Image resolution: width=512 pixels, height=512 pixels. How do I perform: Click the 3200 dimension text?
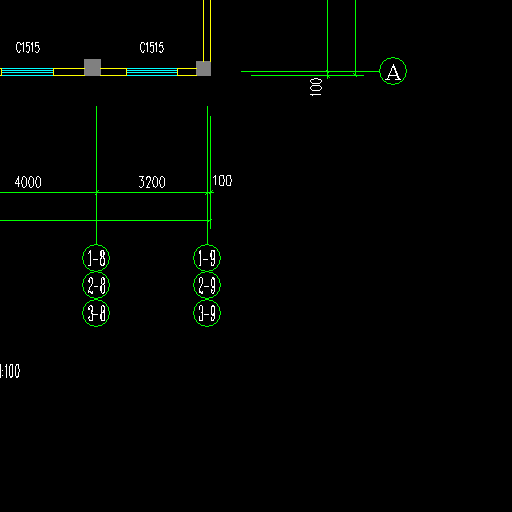tap(152, 182)
